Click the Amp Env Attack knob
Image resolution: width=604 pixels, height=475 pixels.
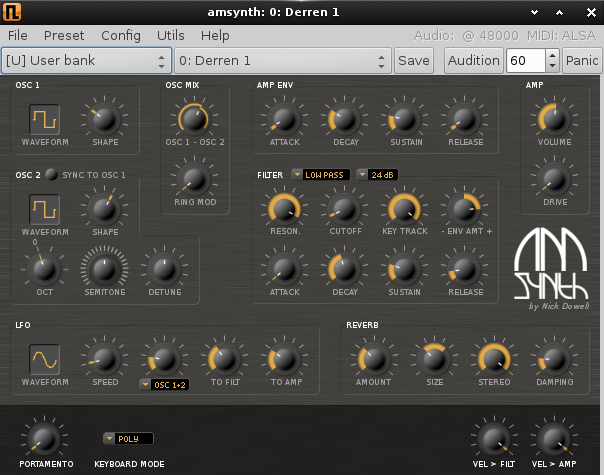pos(284,119)
